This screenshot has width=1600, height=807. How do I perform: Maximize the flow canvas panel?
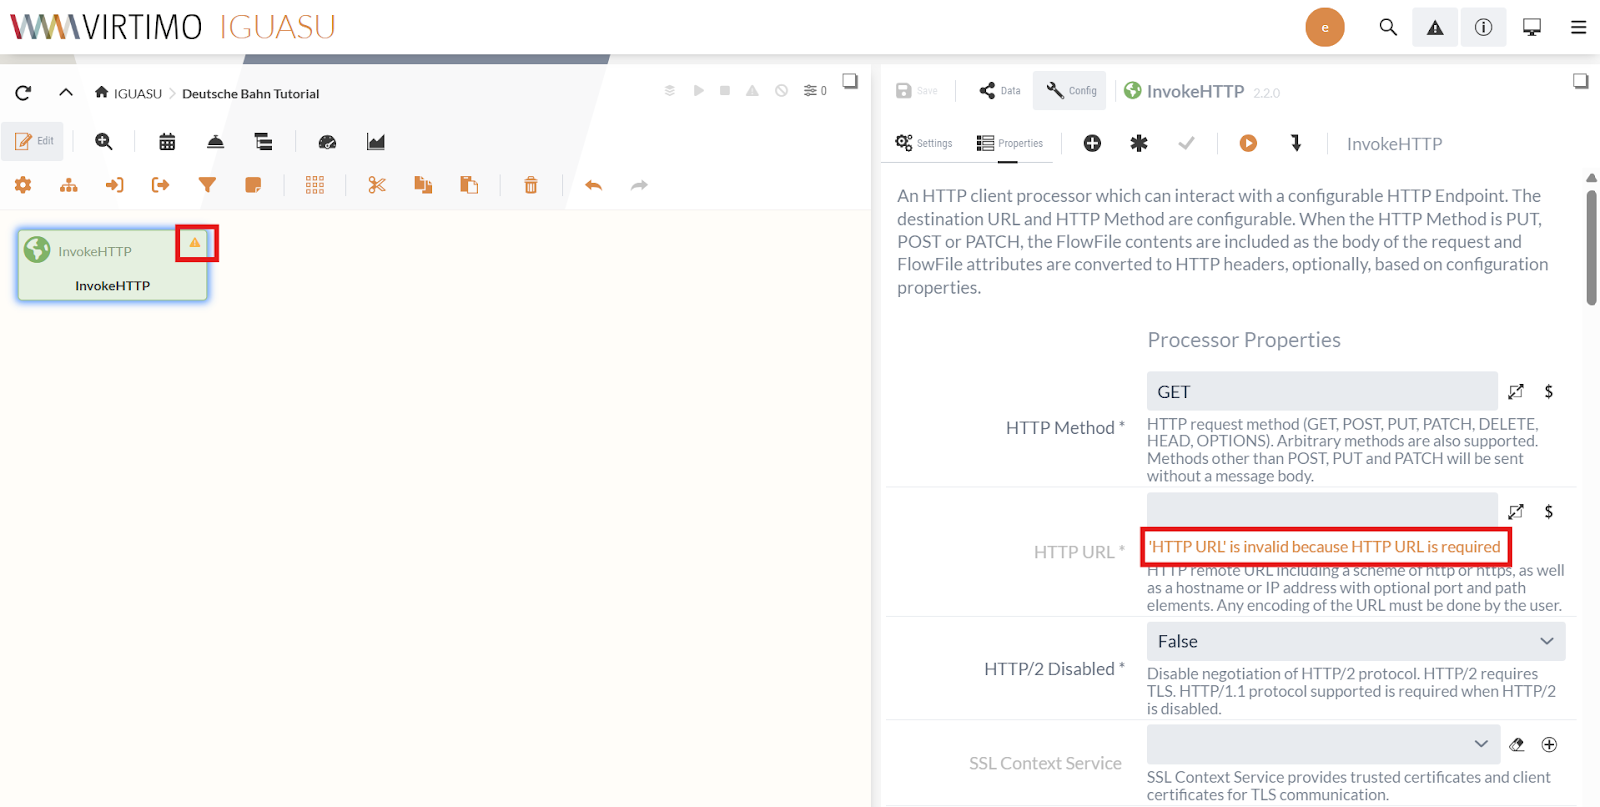850,81
